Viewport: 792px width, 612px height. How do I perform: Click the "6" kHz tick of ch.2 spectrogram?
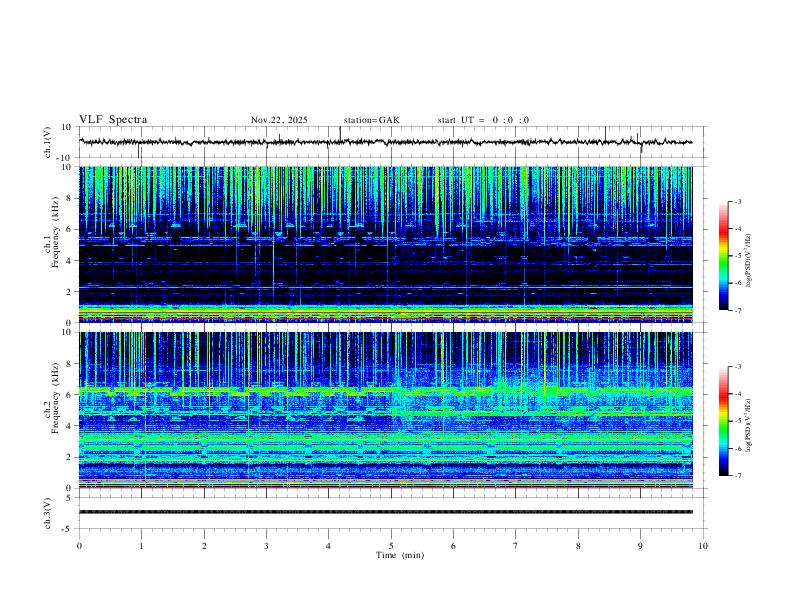[x=71, y=395]
